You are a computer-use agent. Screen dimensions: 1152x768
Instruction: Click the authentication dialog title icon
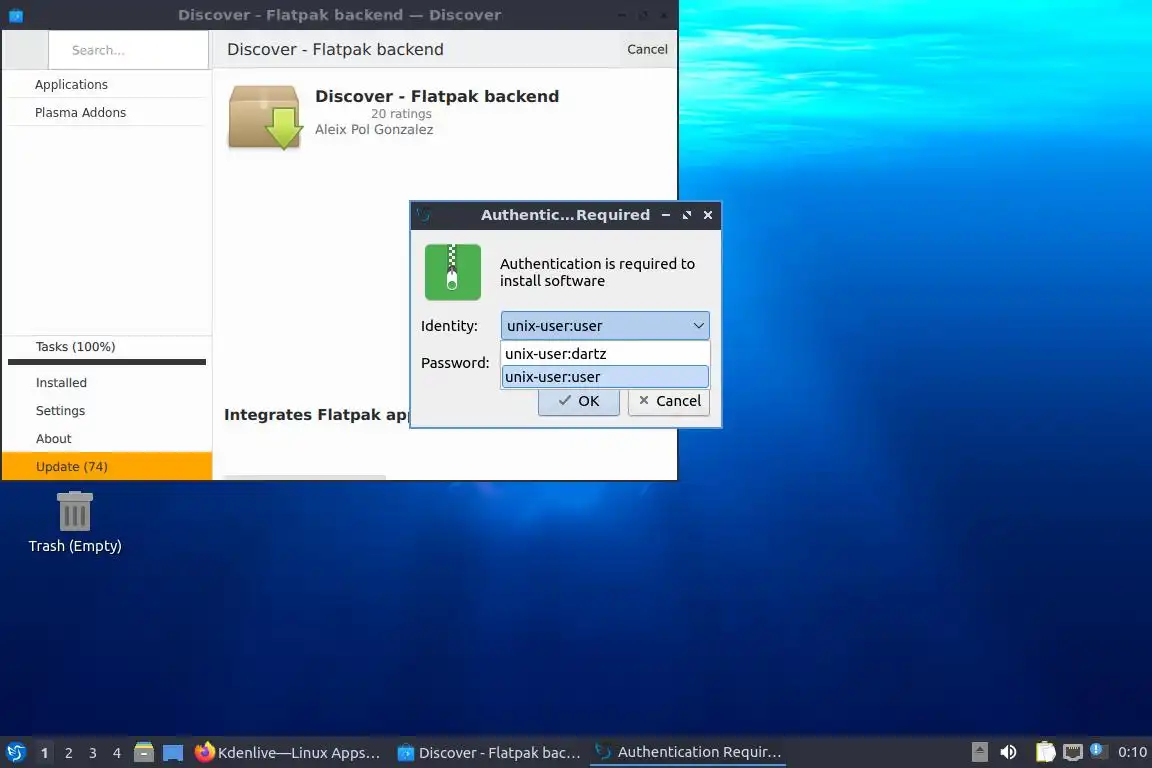point(424,215)
